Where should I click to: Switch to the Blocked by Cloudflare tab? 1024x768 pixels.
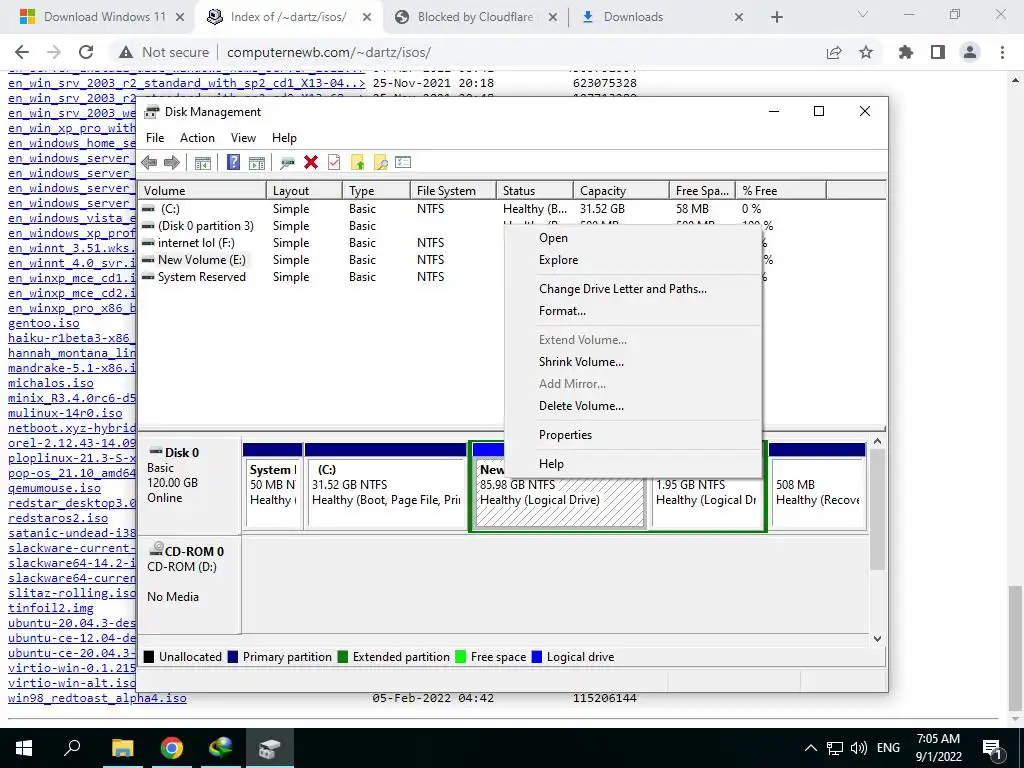click(x=477, y=17)
